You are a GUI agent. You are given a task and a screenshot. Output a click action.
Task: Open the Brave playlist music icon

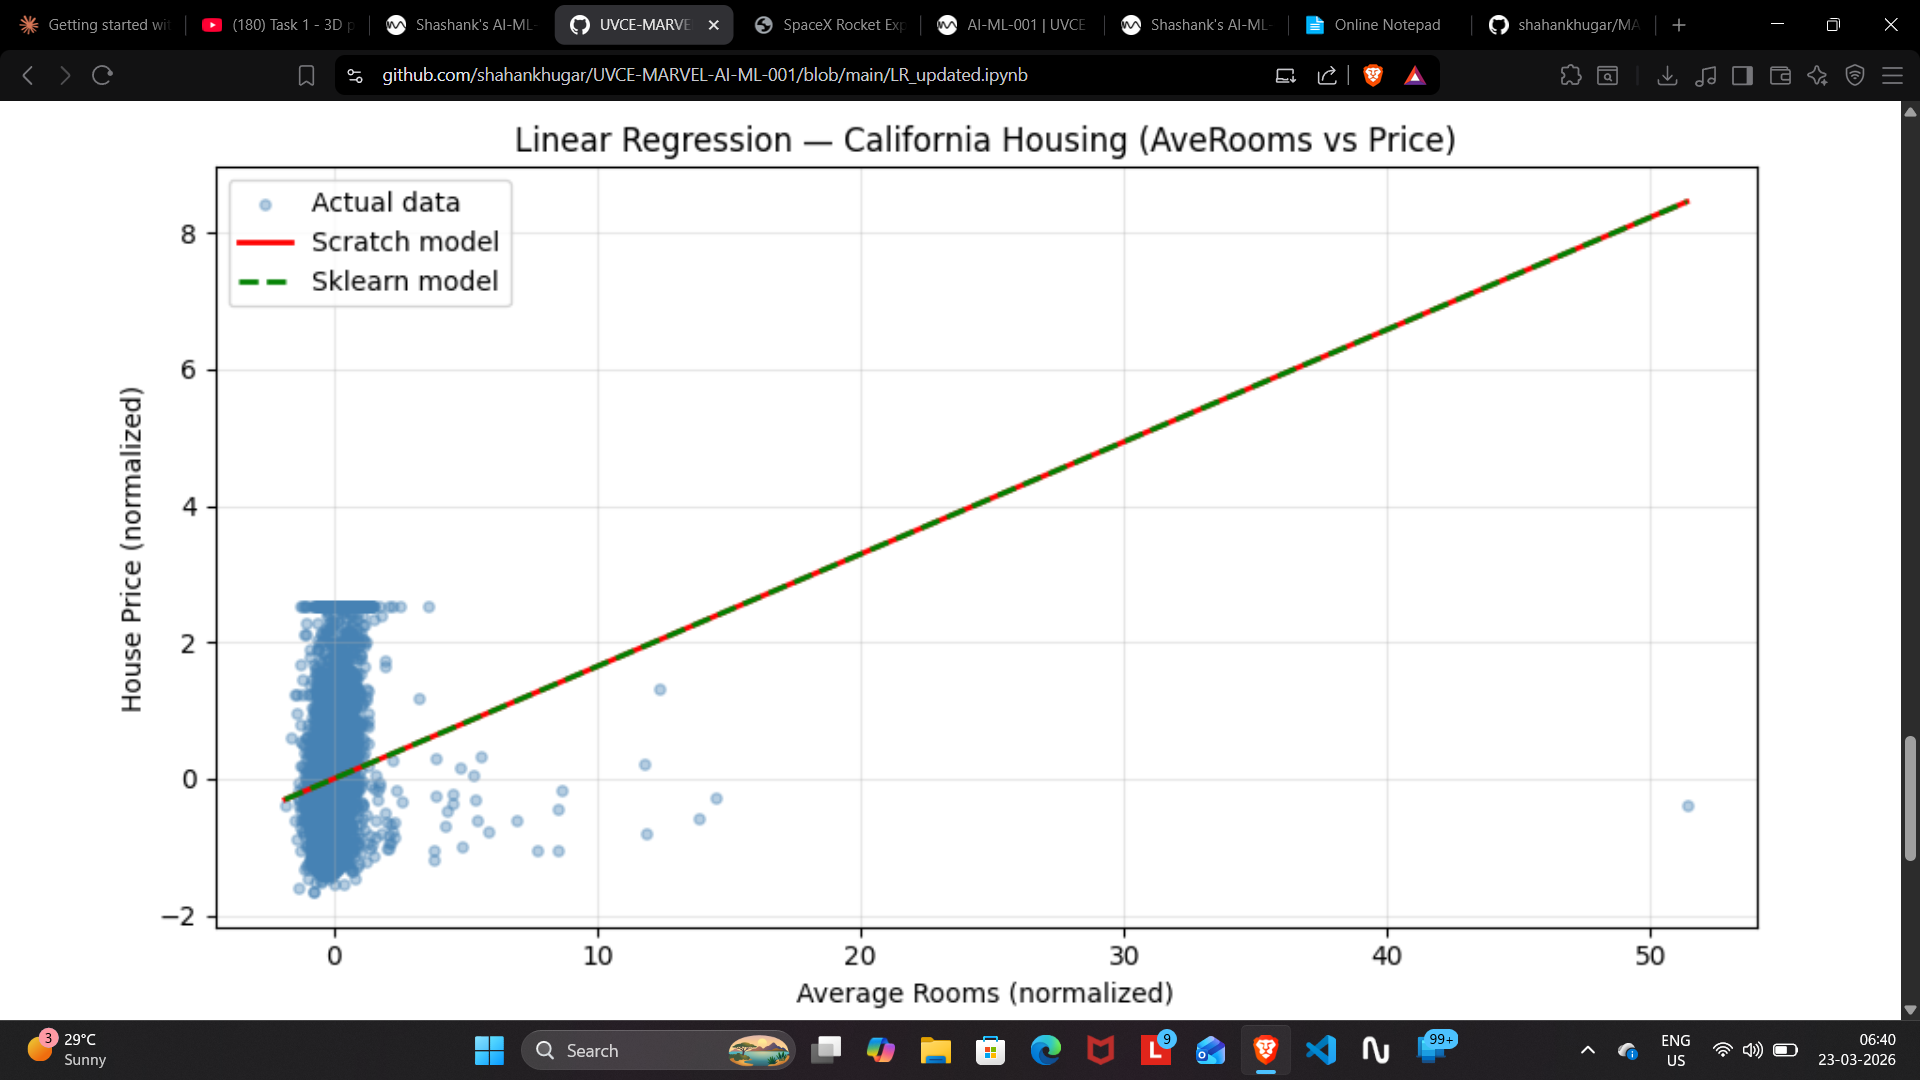point(1706,75)
